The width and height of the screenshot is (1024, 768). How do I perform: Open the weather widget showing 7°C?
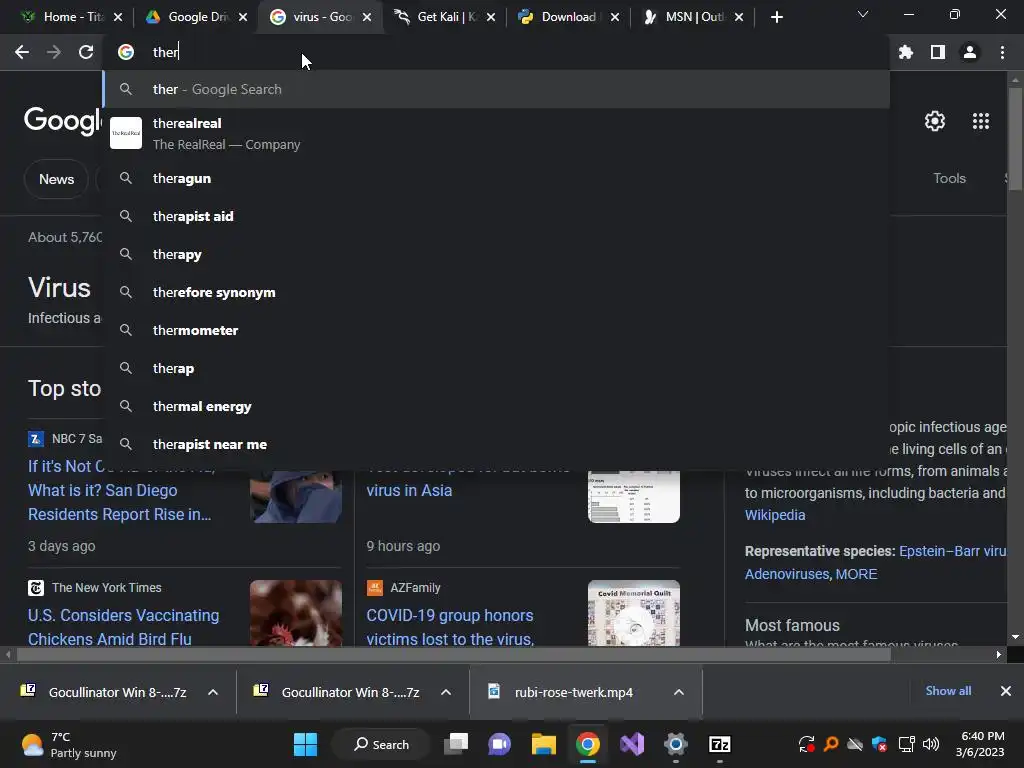coord(69,744)
